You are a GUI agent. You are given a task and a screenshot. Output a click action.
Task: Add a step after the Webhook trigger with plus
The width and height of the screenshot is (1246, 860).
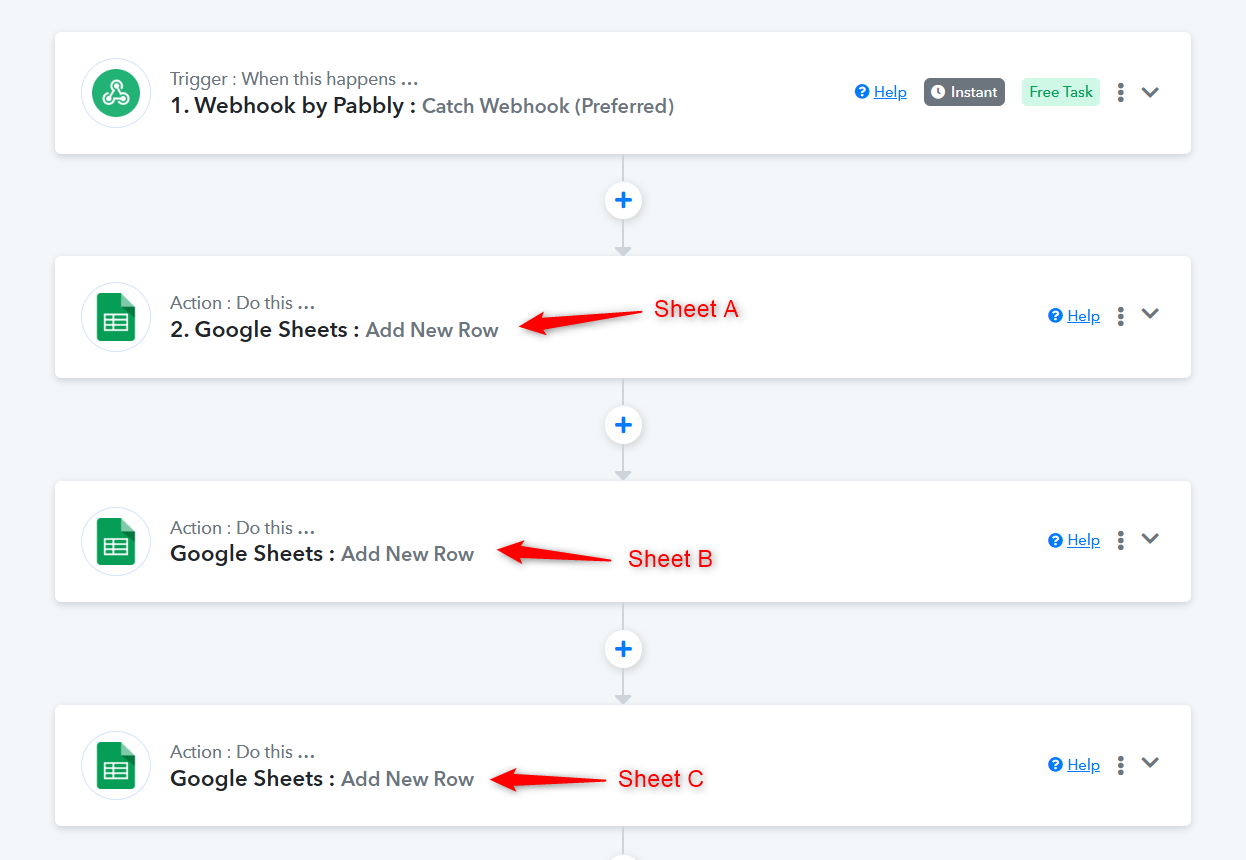click(x=623, y=200)
